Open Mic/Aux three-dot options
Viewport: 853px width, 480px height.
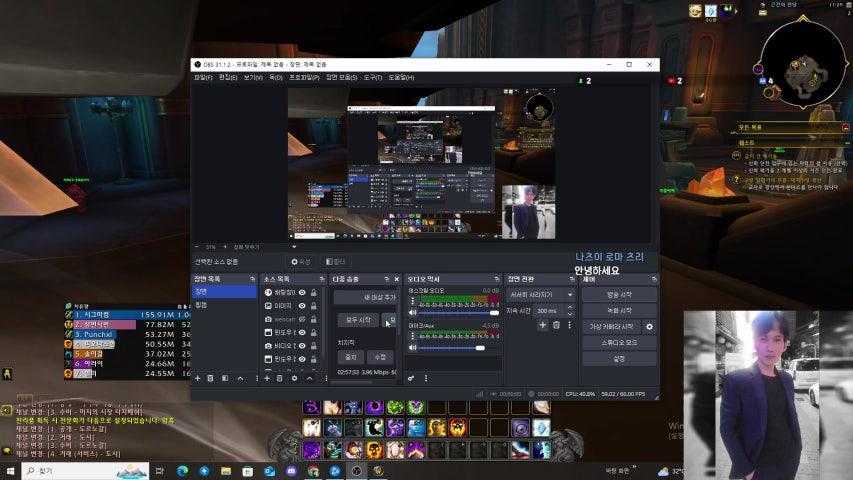pos(412,336)
